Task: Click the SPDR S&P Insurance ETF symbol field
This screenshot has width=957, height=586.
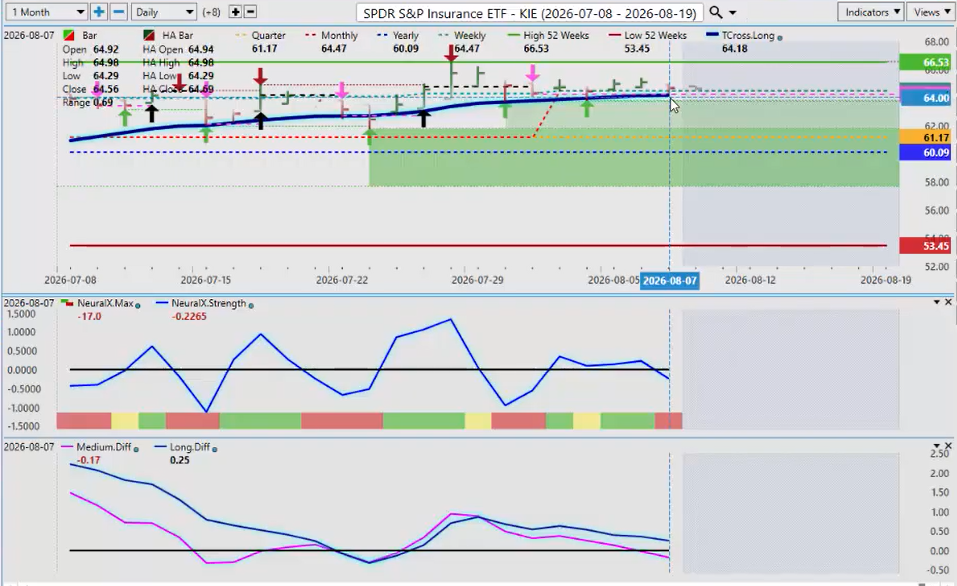Action: (530, 13)
